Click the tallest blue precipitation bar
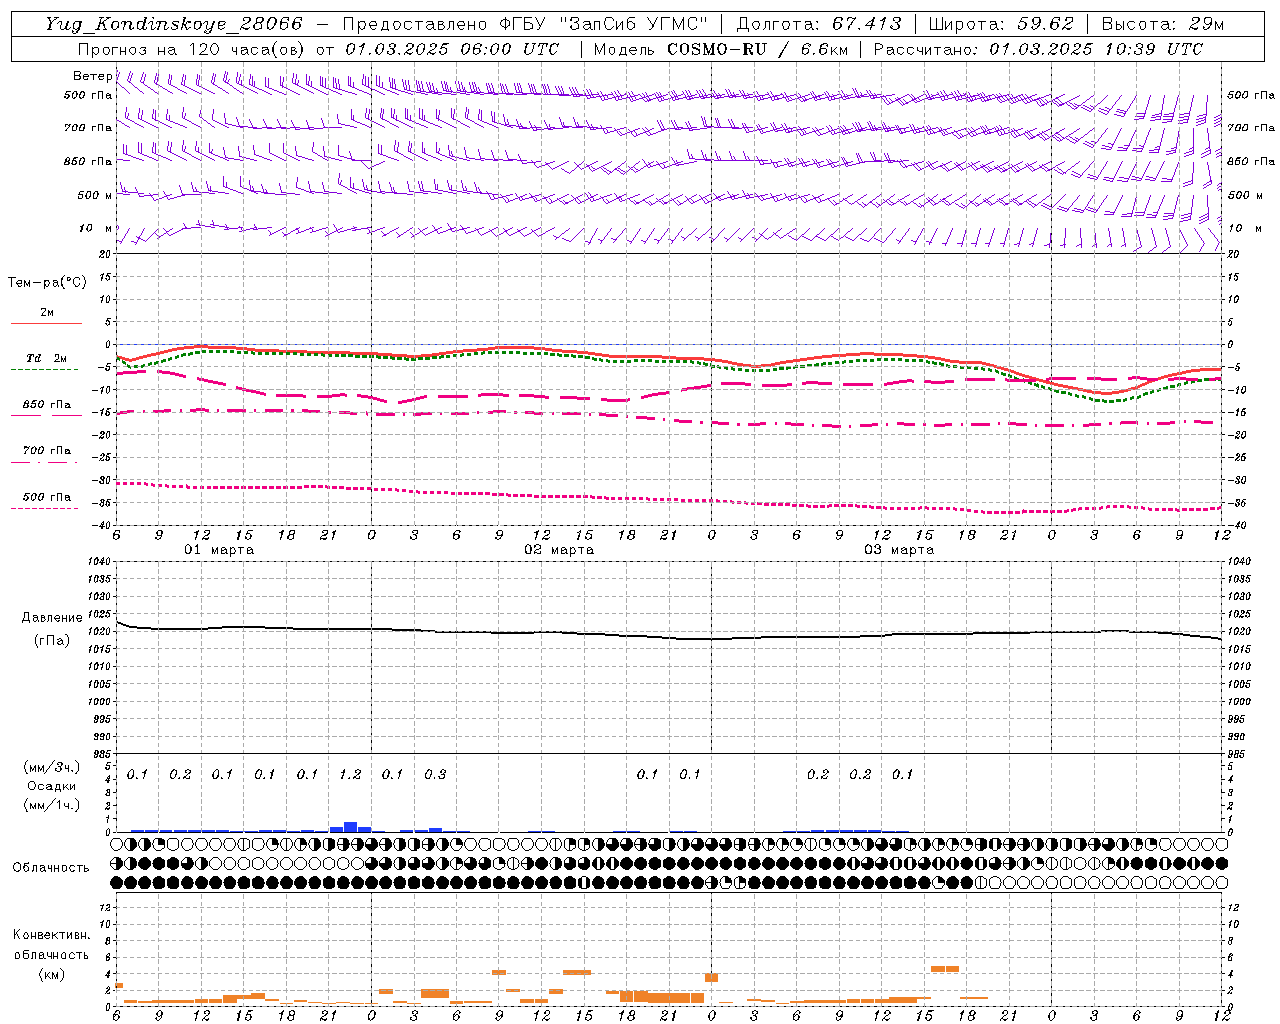The height and width of the screenshot is (1024, 1280). coord(350,827)
